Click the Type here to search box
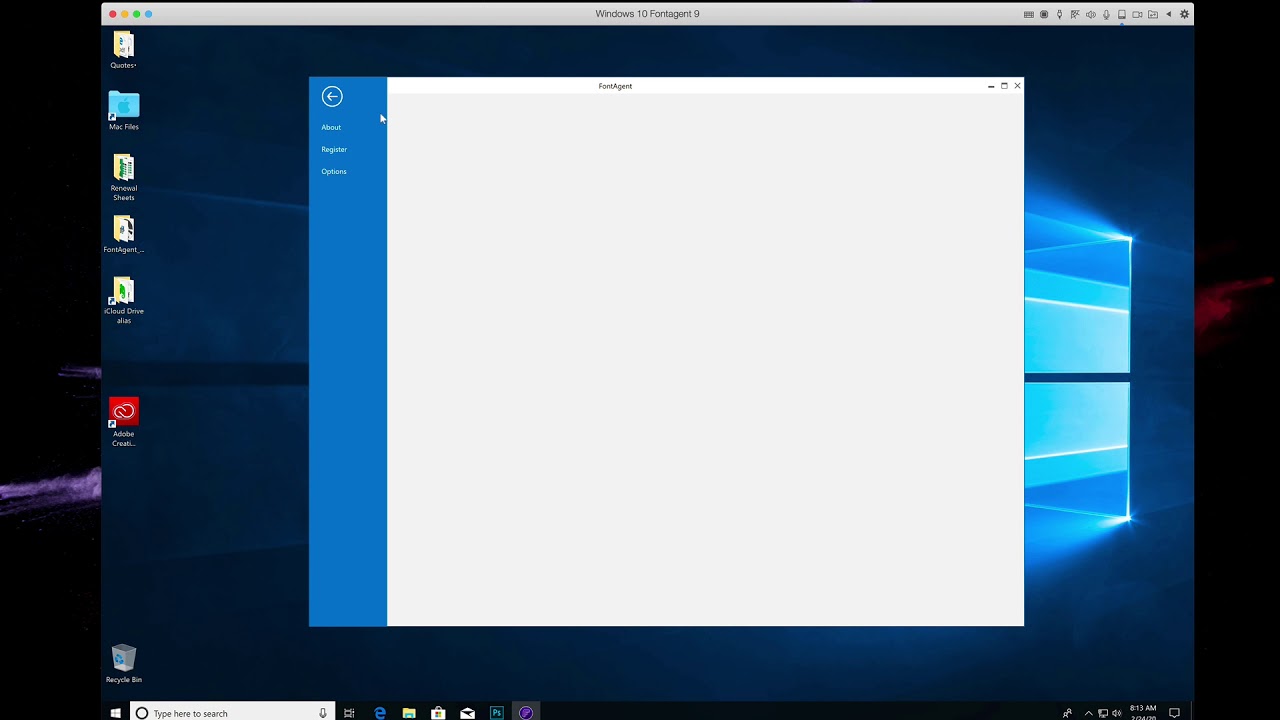 pos(234,713)
